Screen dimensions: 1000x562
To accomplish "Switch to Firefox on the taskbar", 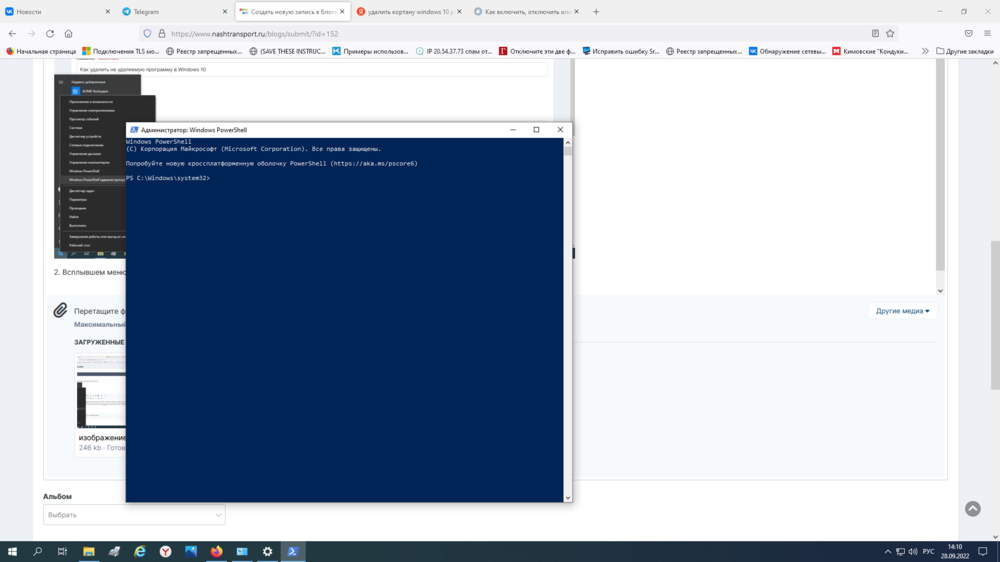I will coord(216,551).
